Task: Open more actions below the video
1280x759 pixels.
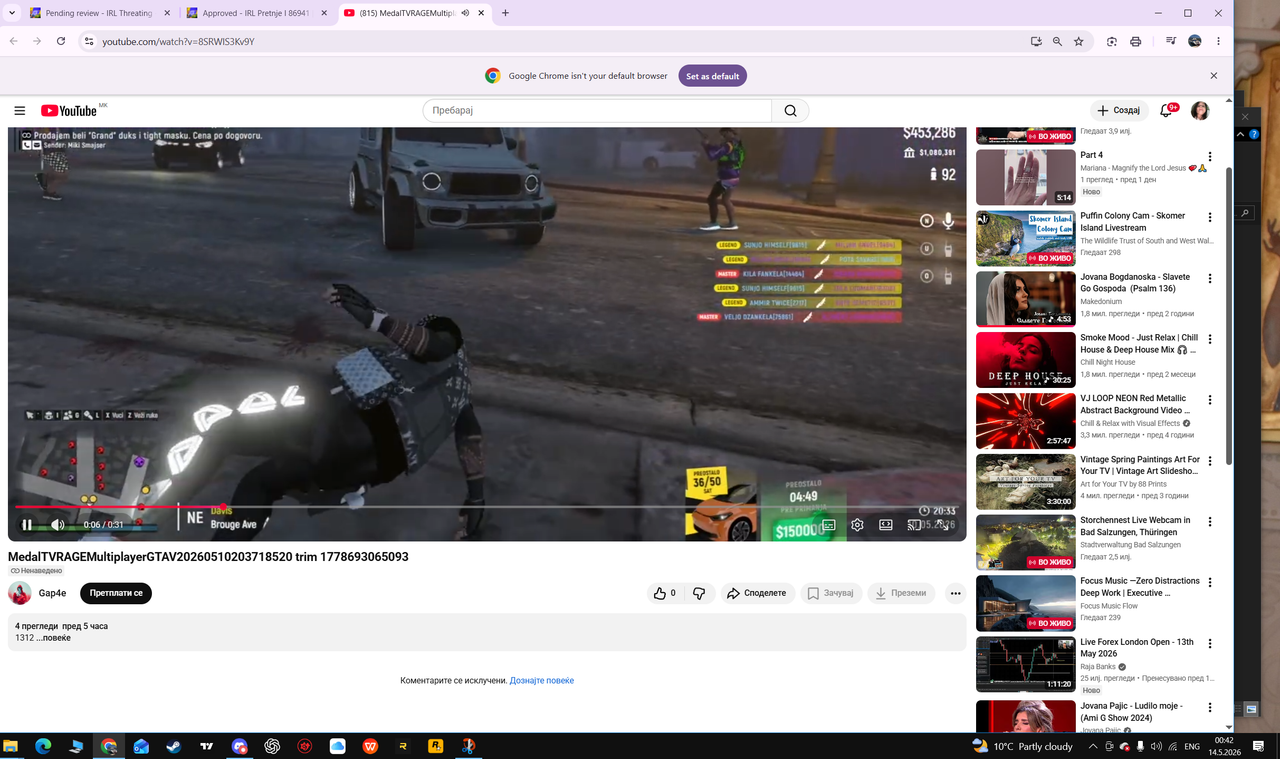Action: [955, 593]
